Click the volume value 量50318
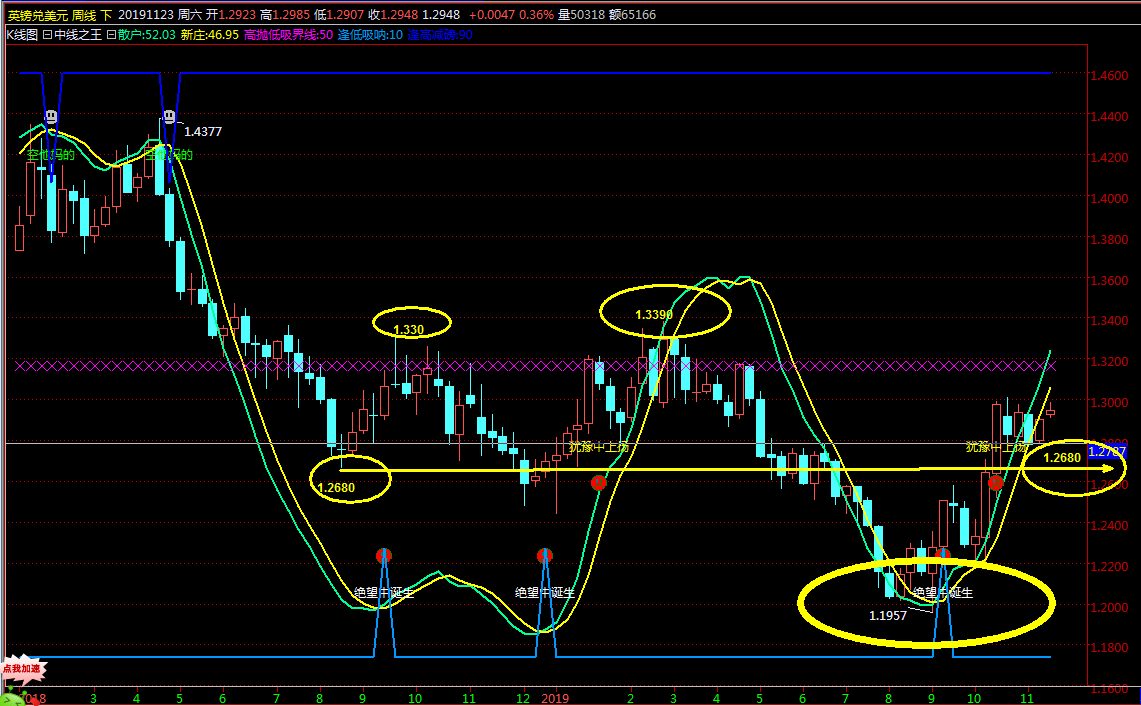This screenshot has width=1141, height=706. coord(581,15)
